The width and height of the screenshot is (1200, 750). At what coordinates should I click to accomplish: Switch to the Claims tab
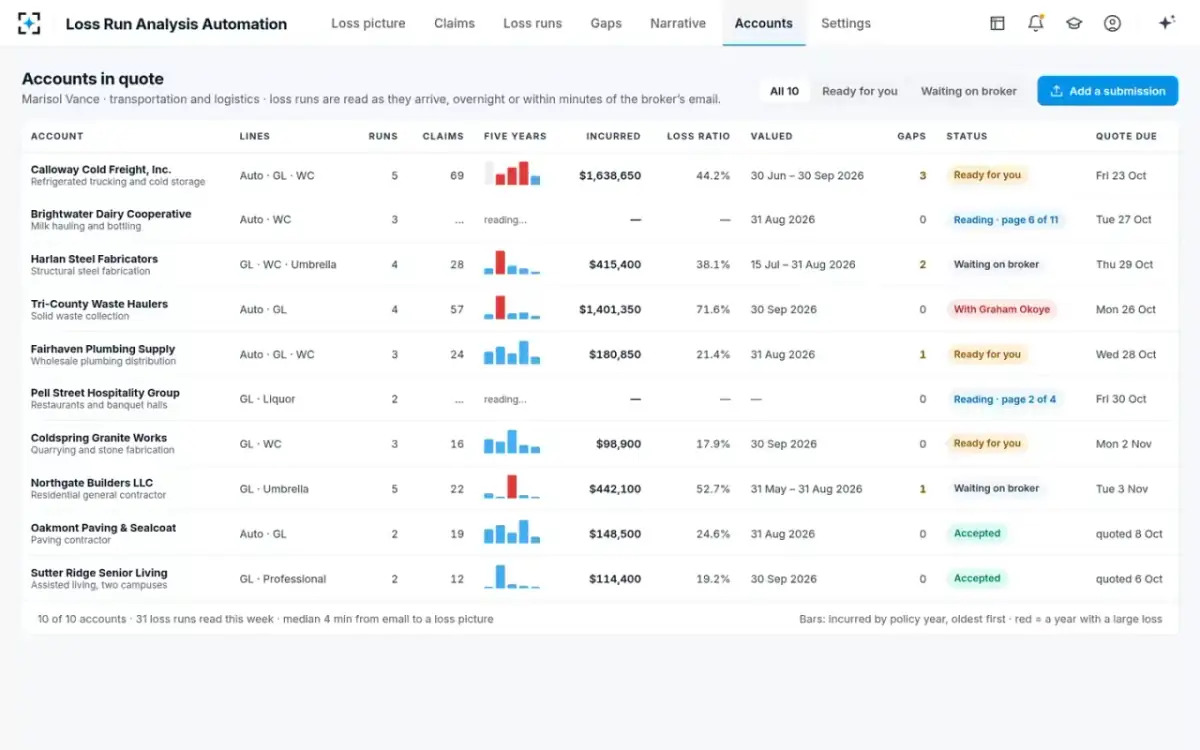[x=455, y=23]
